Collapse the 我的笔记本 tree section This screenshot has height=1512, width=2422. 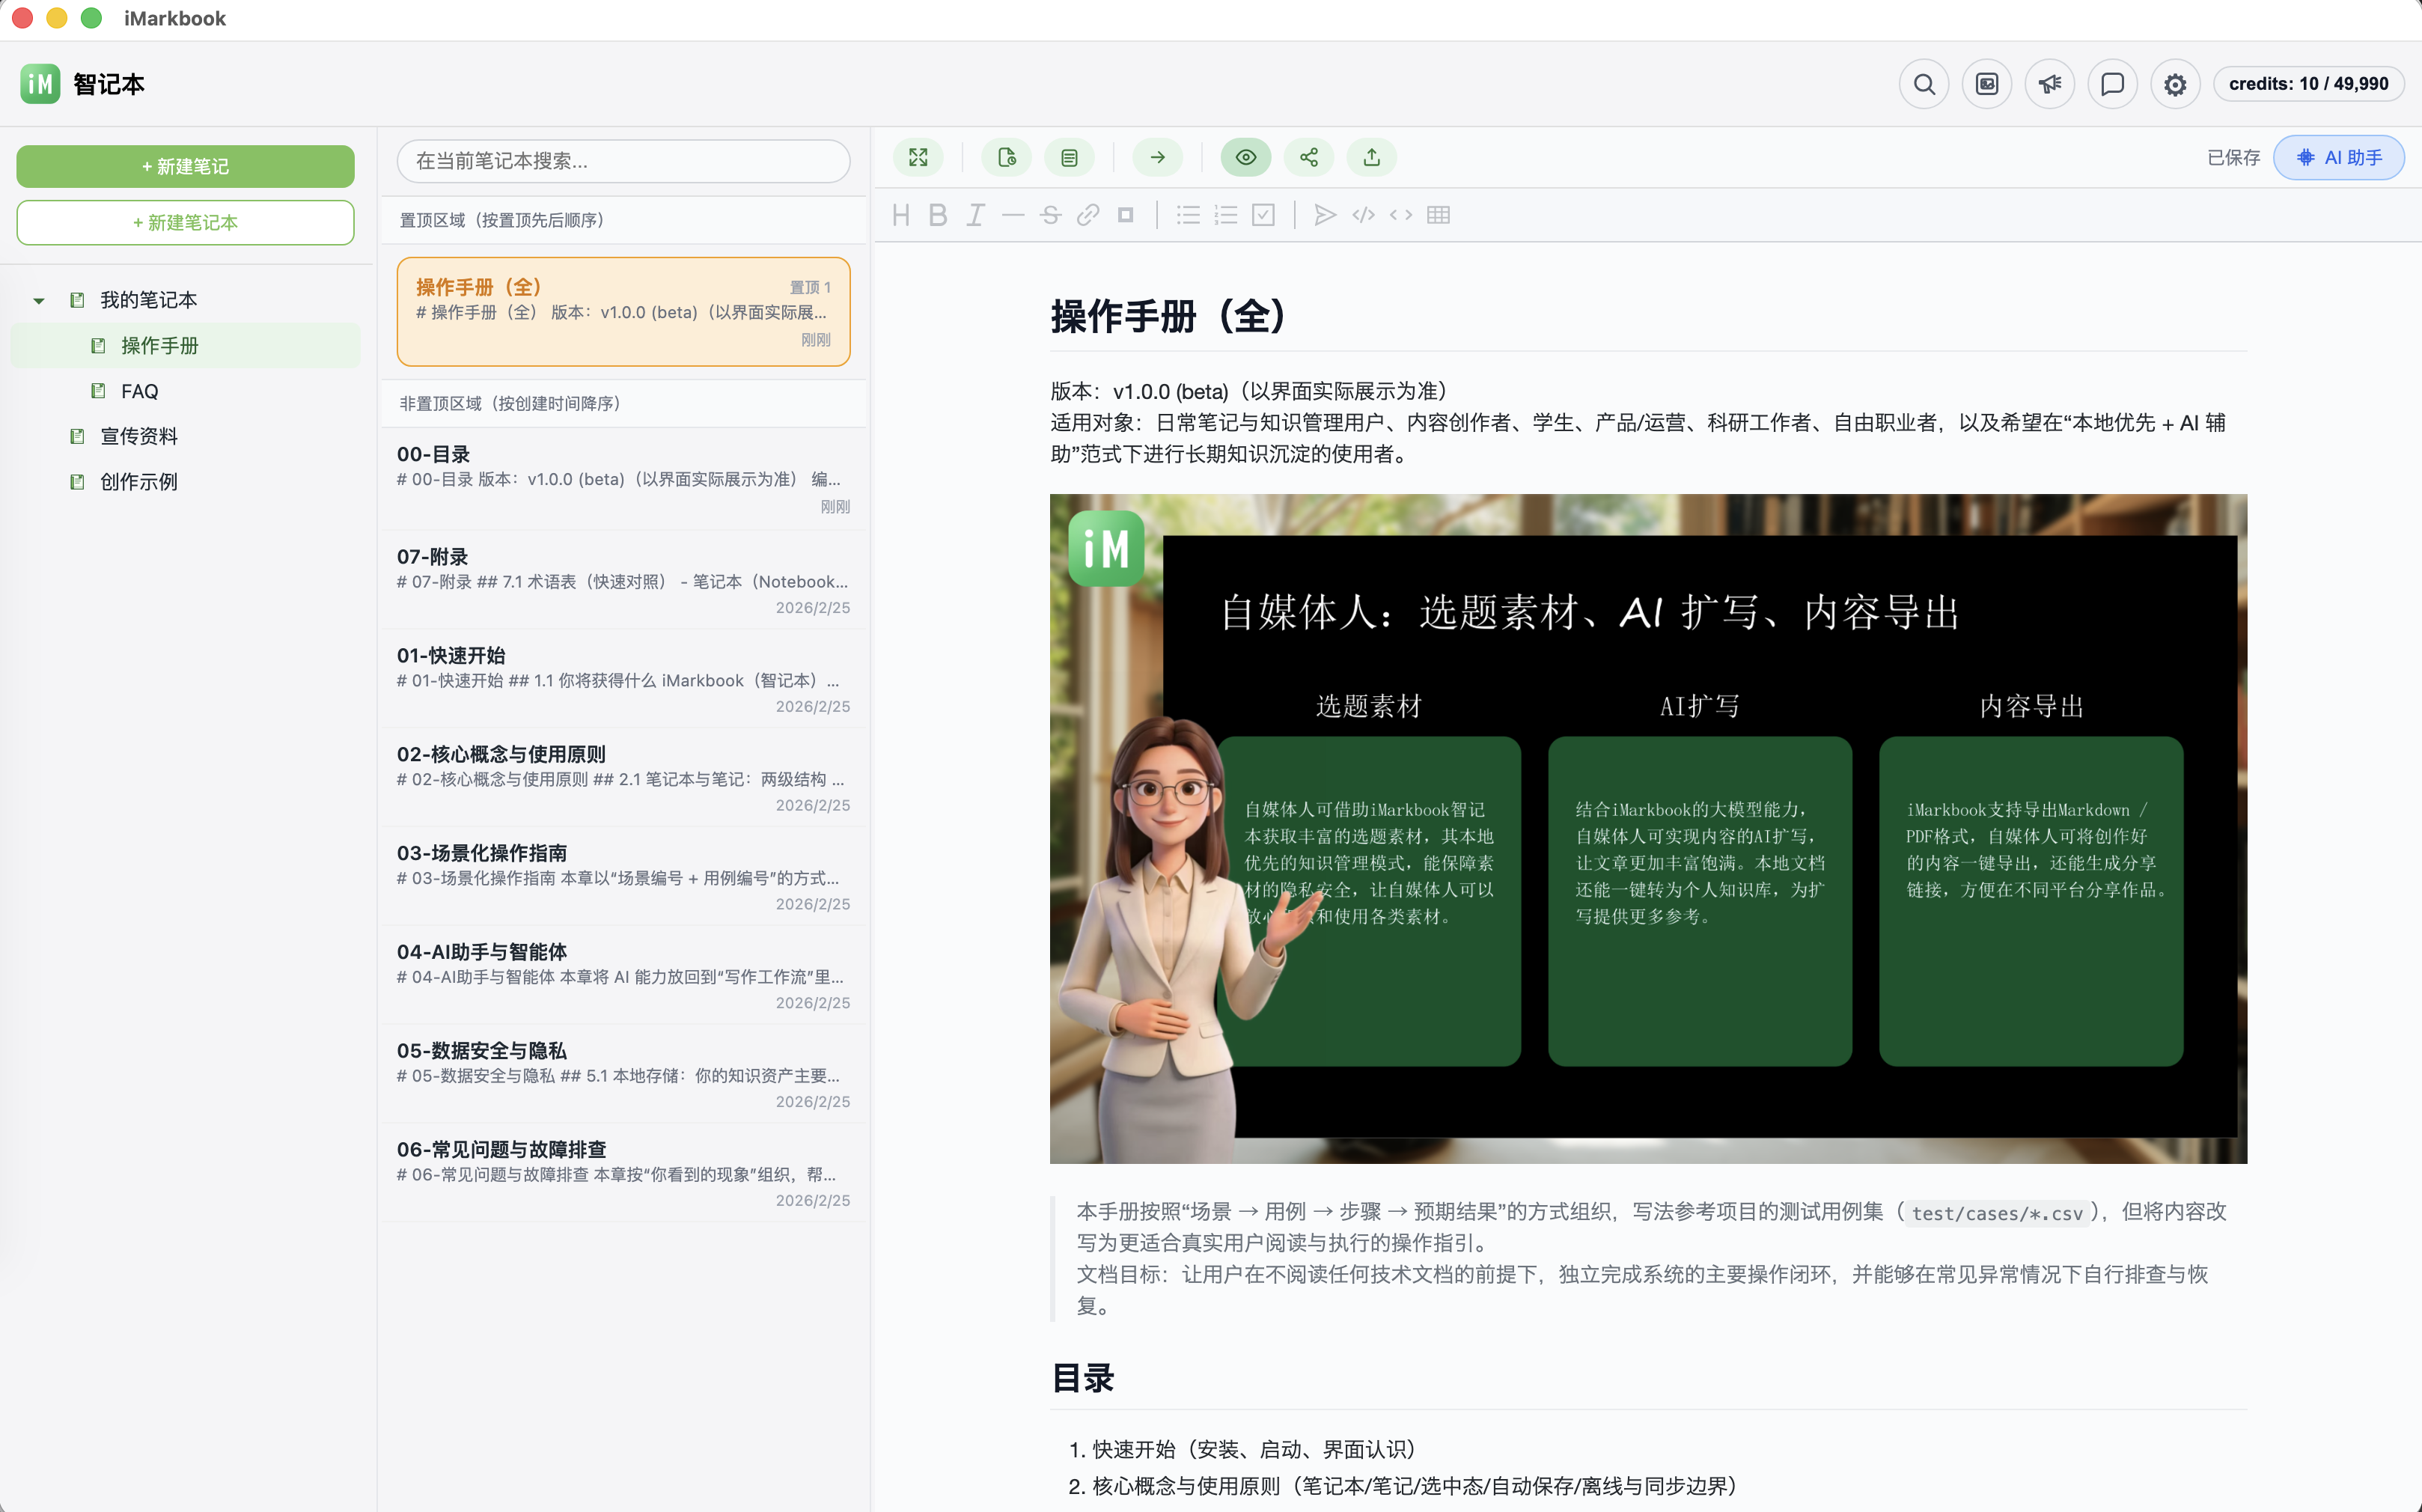click(x=38, y=299)
